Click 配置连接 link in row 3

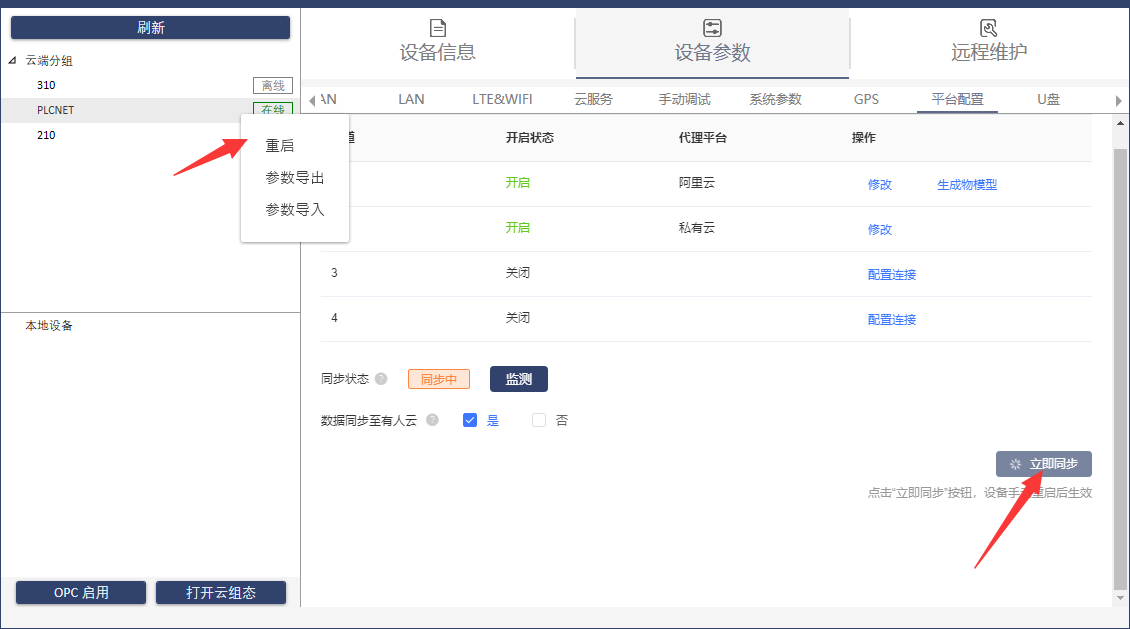point(891,274)
